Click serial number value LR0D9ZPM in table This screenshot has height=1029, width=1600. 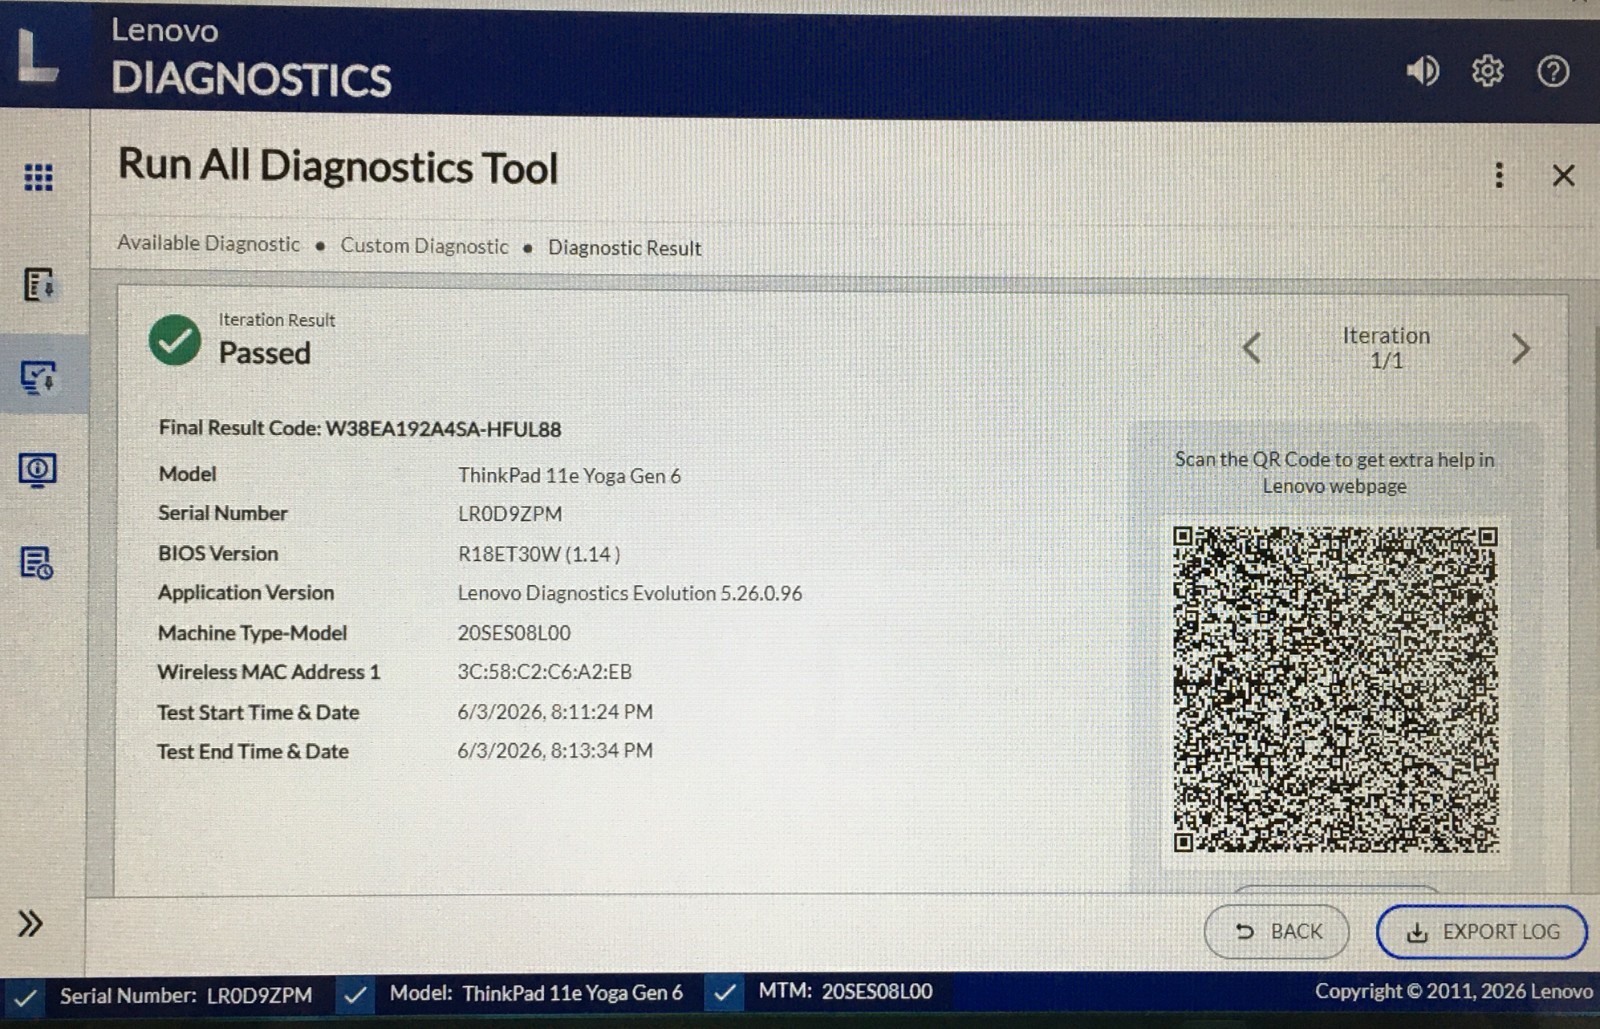pos(510,514)
